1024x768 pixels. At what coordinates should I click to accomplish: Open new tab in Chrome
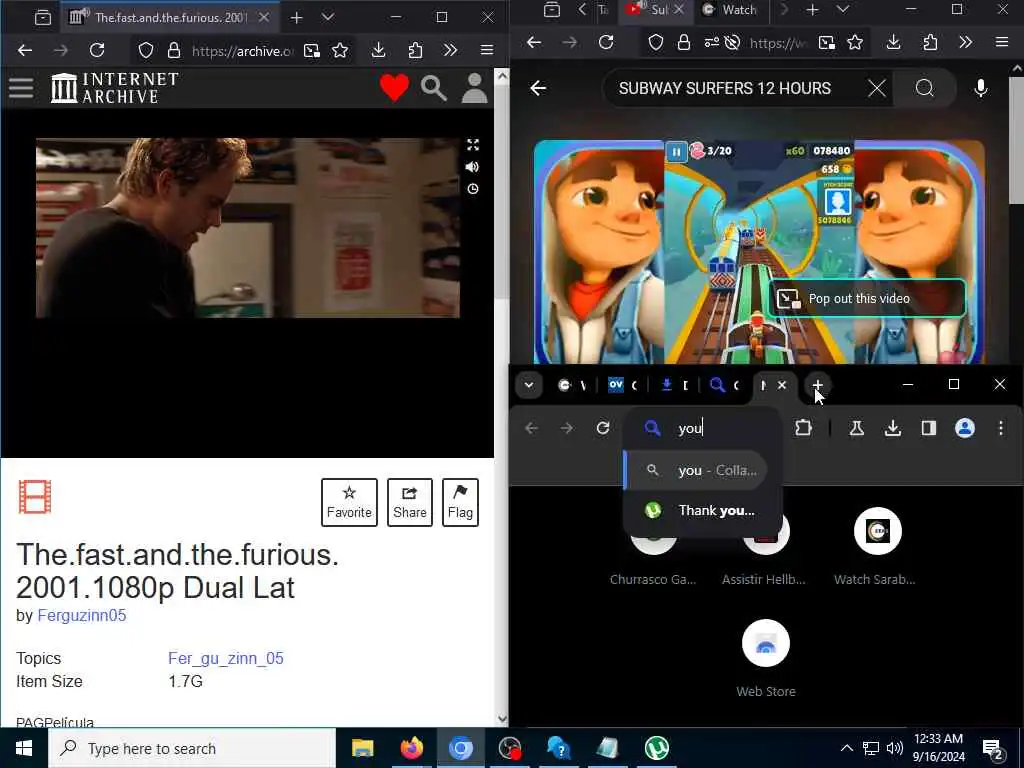(x=818, y=385)
